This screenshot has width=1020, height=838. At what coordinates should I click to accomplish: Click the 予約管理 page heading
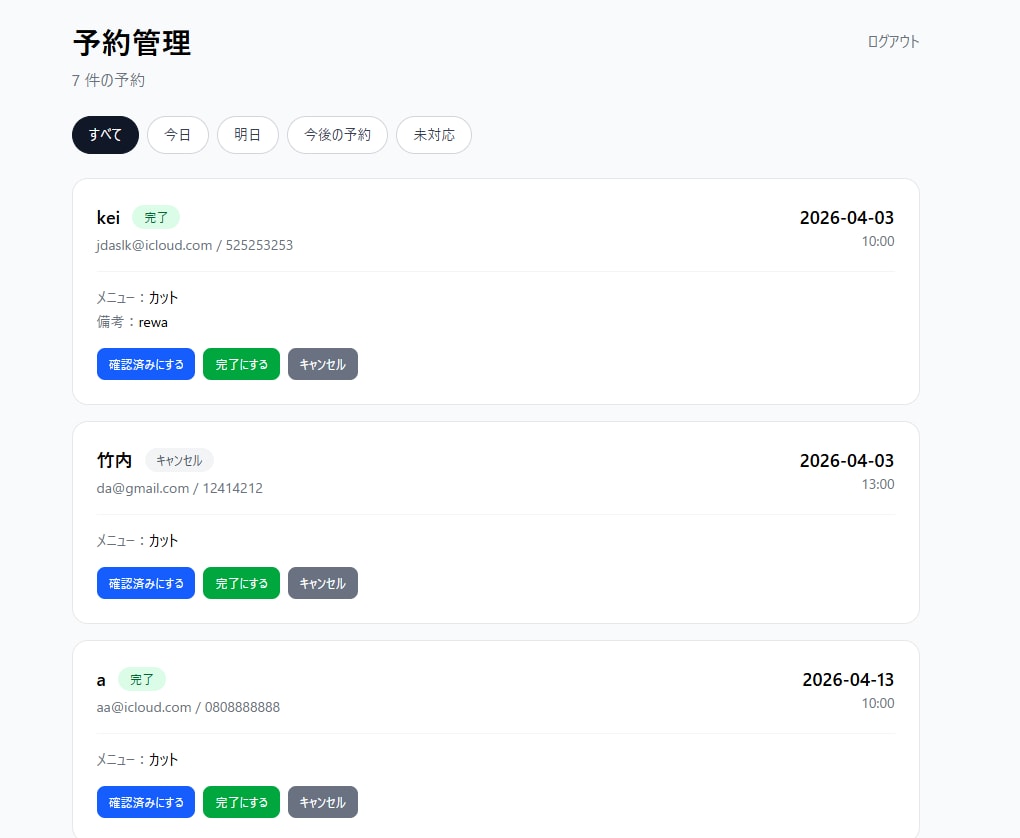tap(132, 43)
